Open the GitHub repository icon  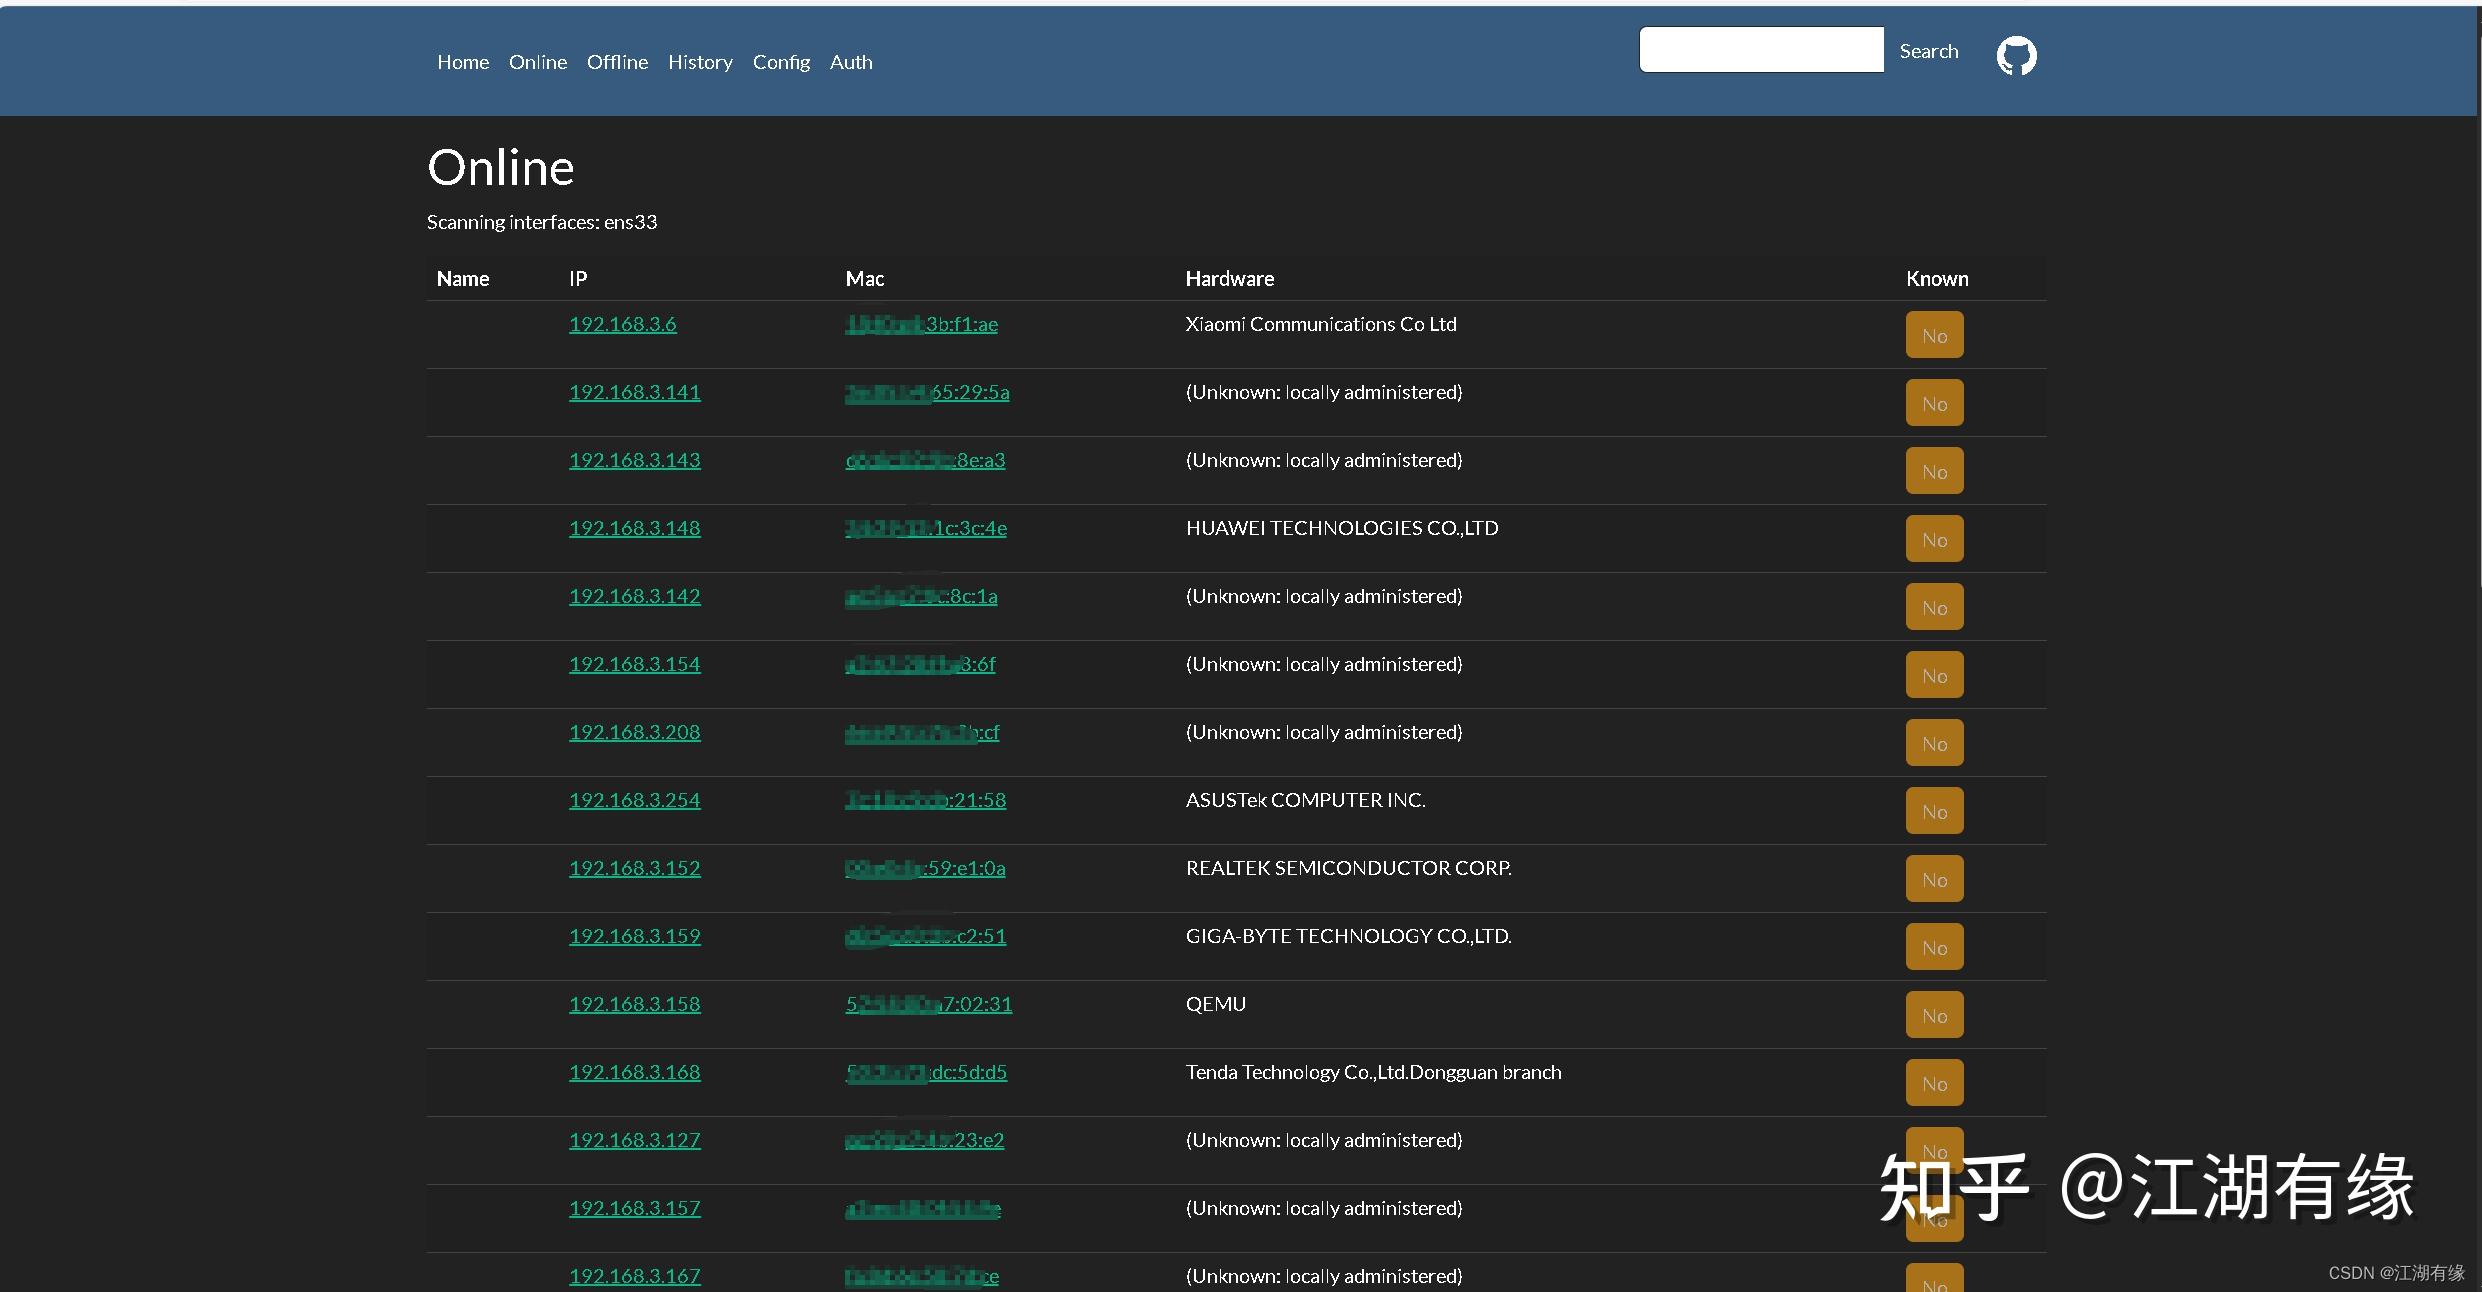2015,55
